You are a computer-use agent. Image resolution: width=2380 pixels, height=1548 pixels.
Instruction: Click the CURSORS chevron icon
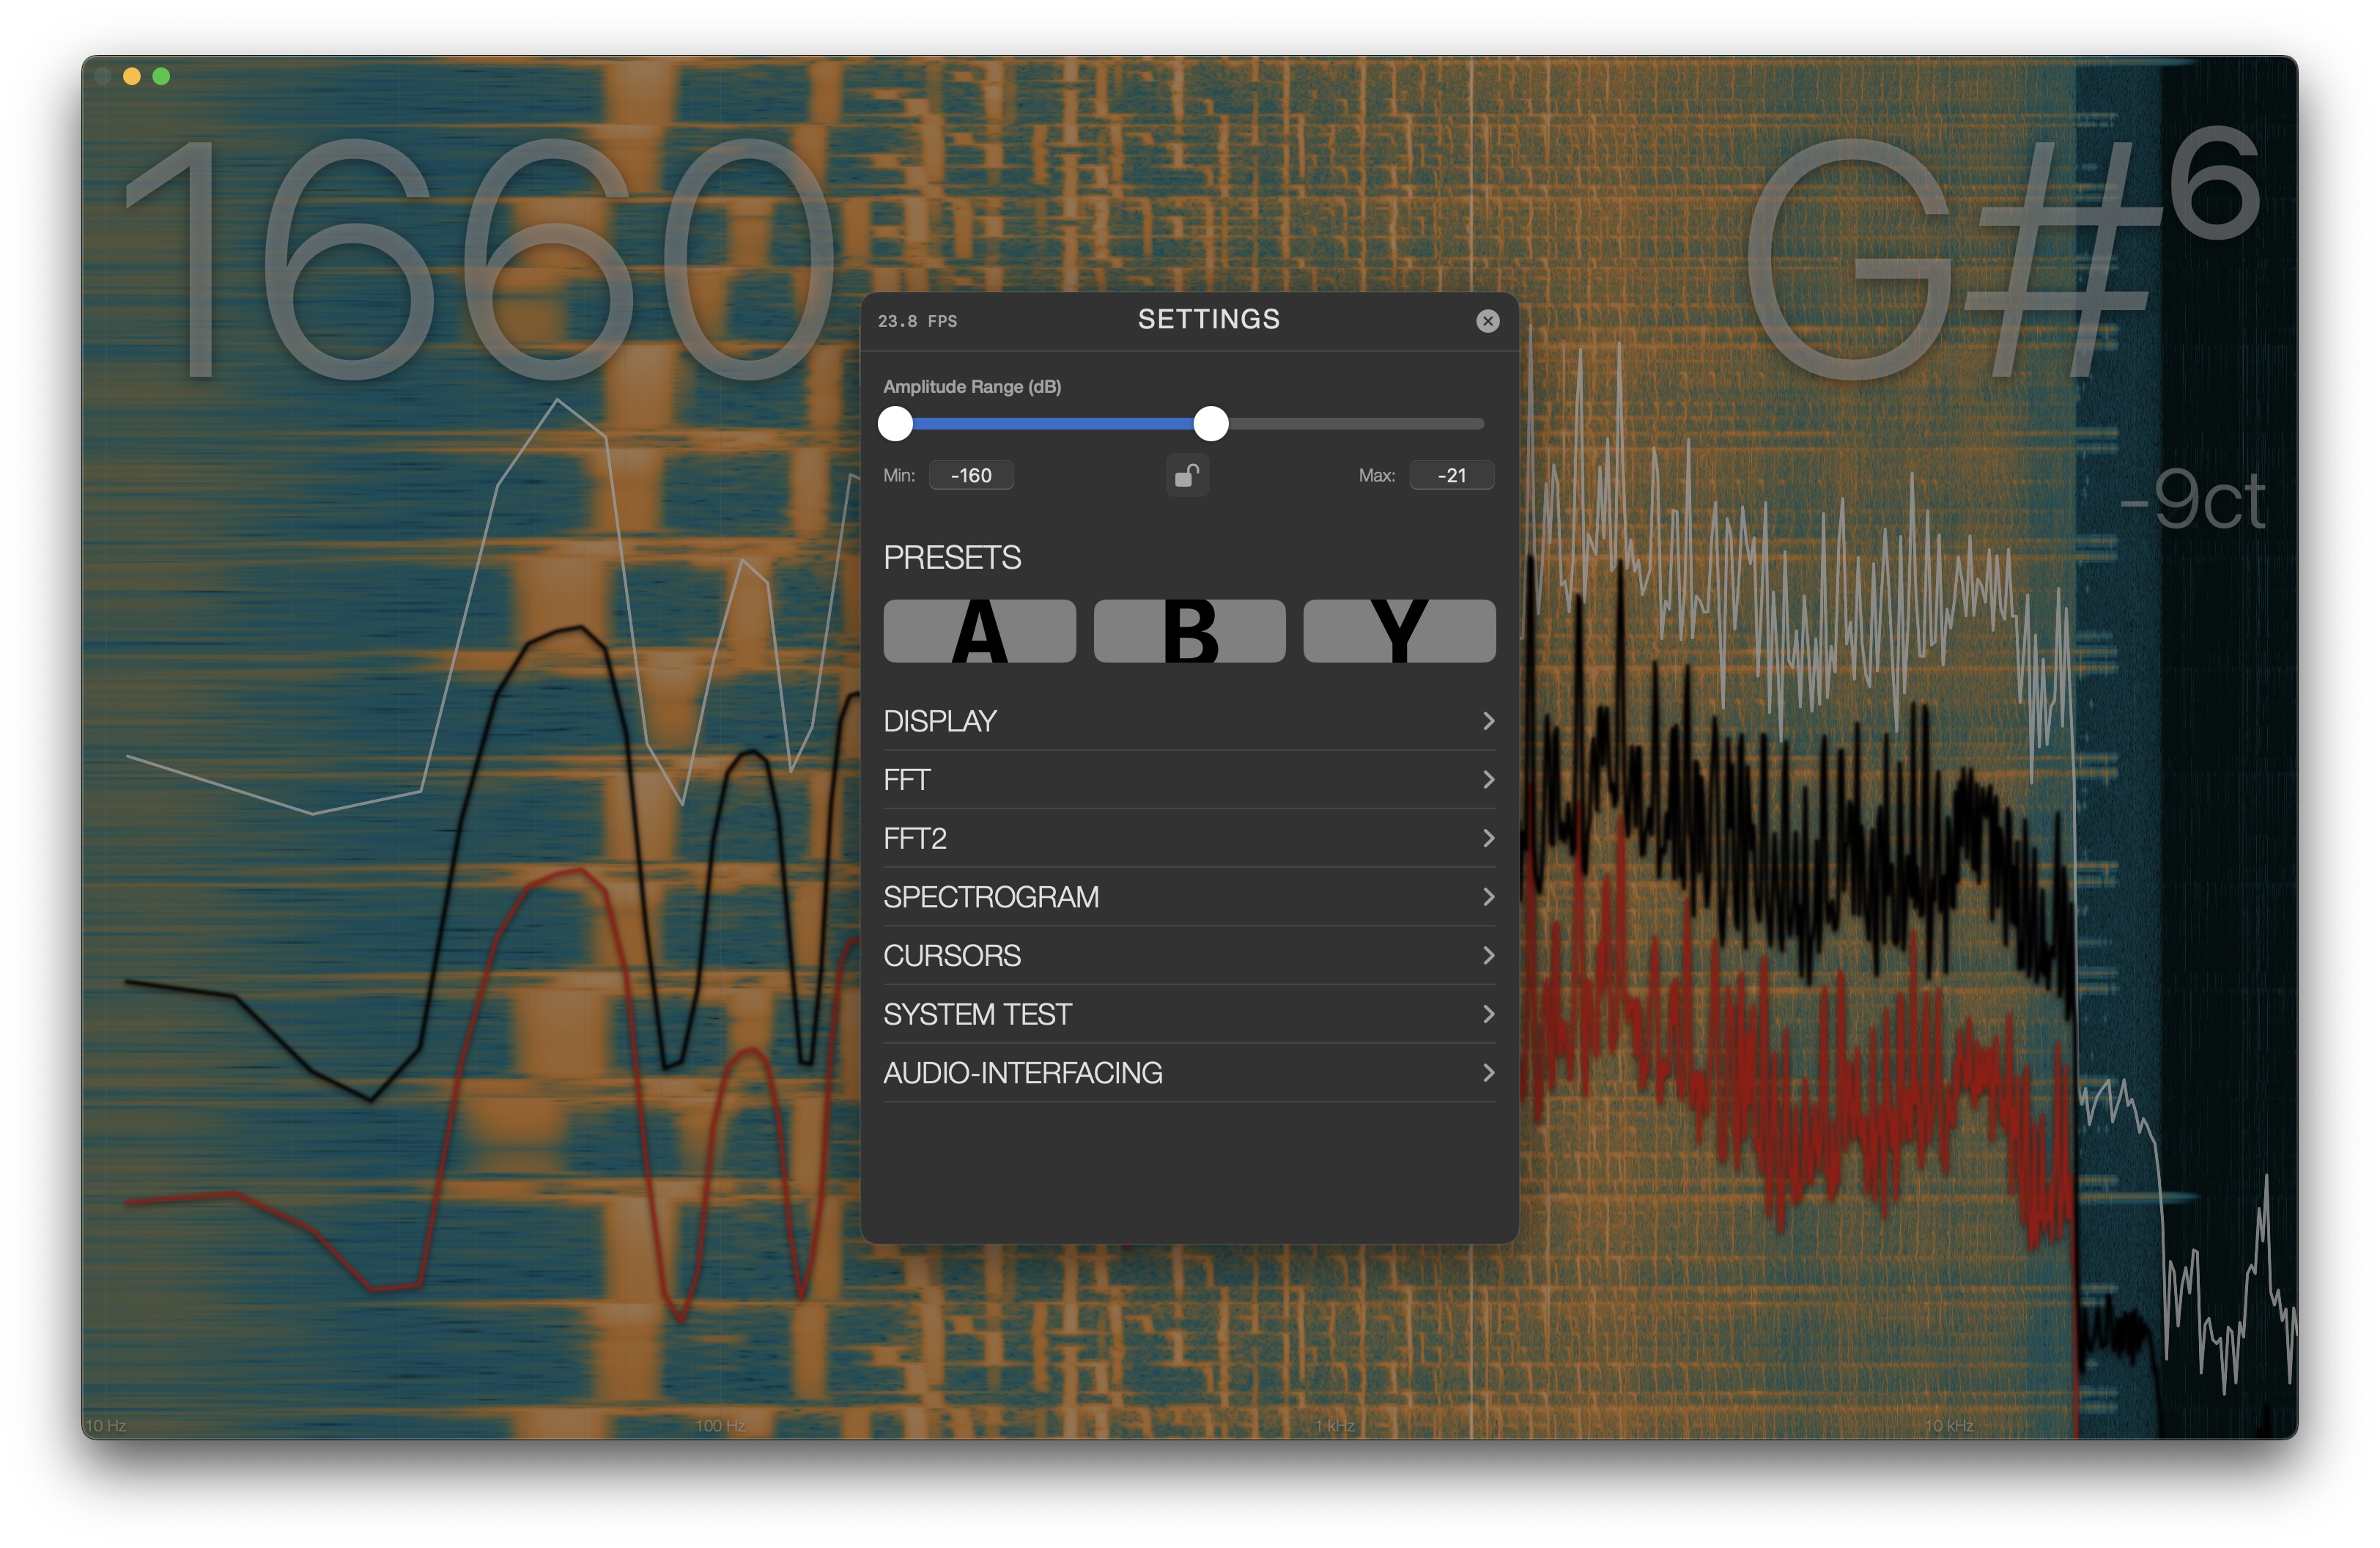(1488, 955)
